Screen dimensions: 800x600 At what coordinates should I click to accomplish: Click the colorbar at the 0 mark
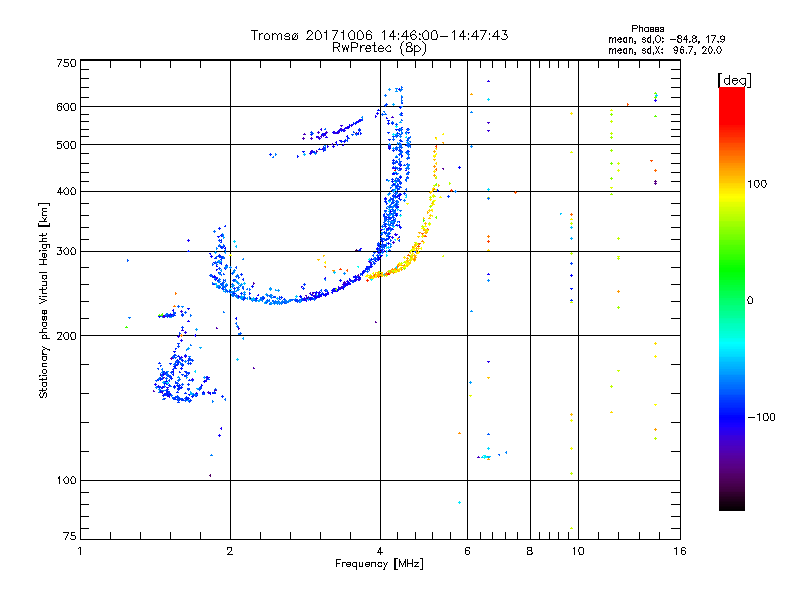(732, 300)
